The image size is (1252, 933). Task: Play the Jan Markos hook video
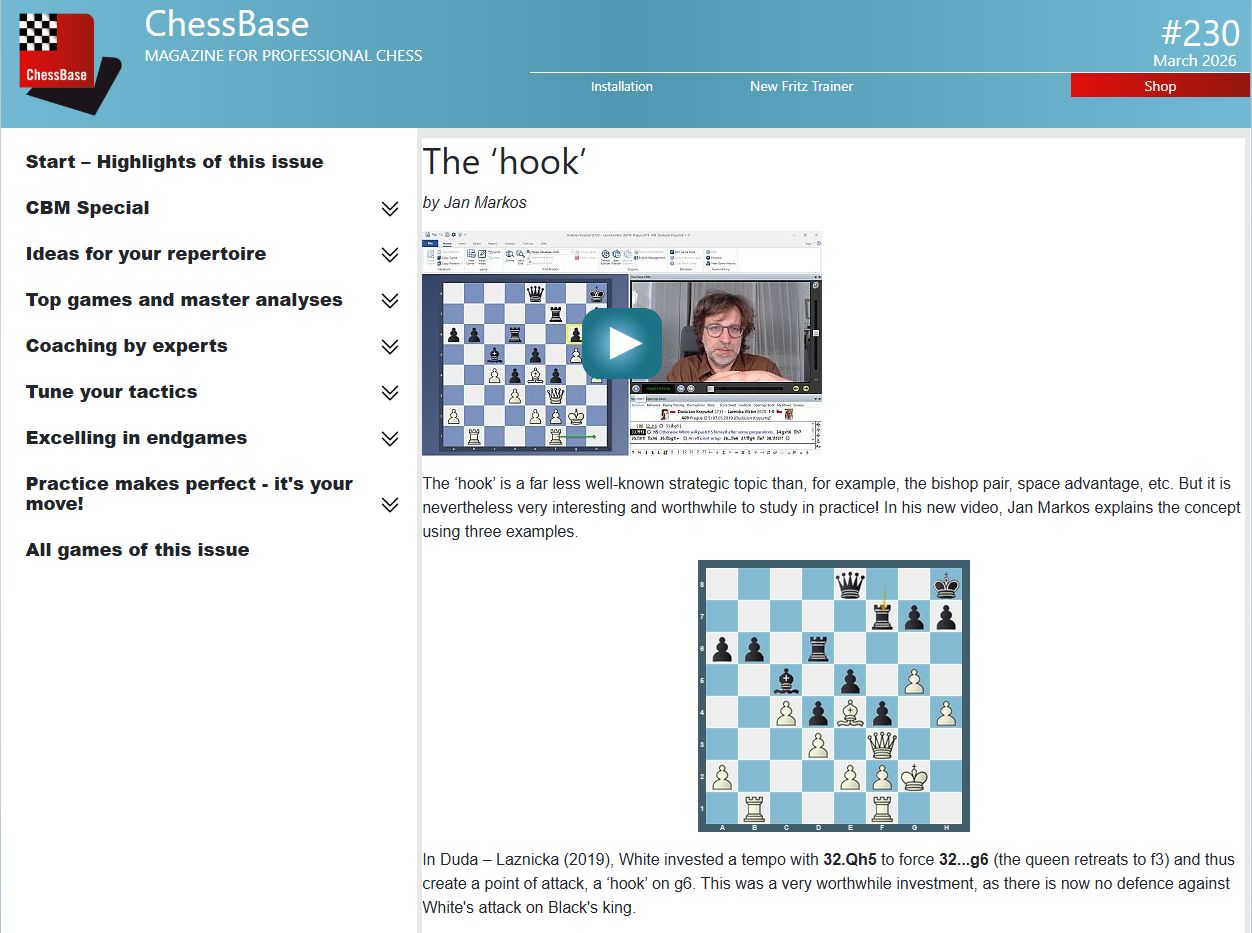(x=622, y=343)
